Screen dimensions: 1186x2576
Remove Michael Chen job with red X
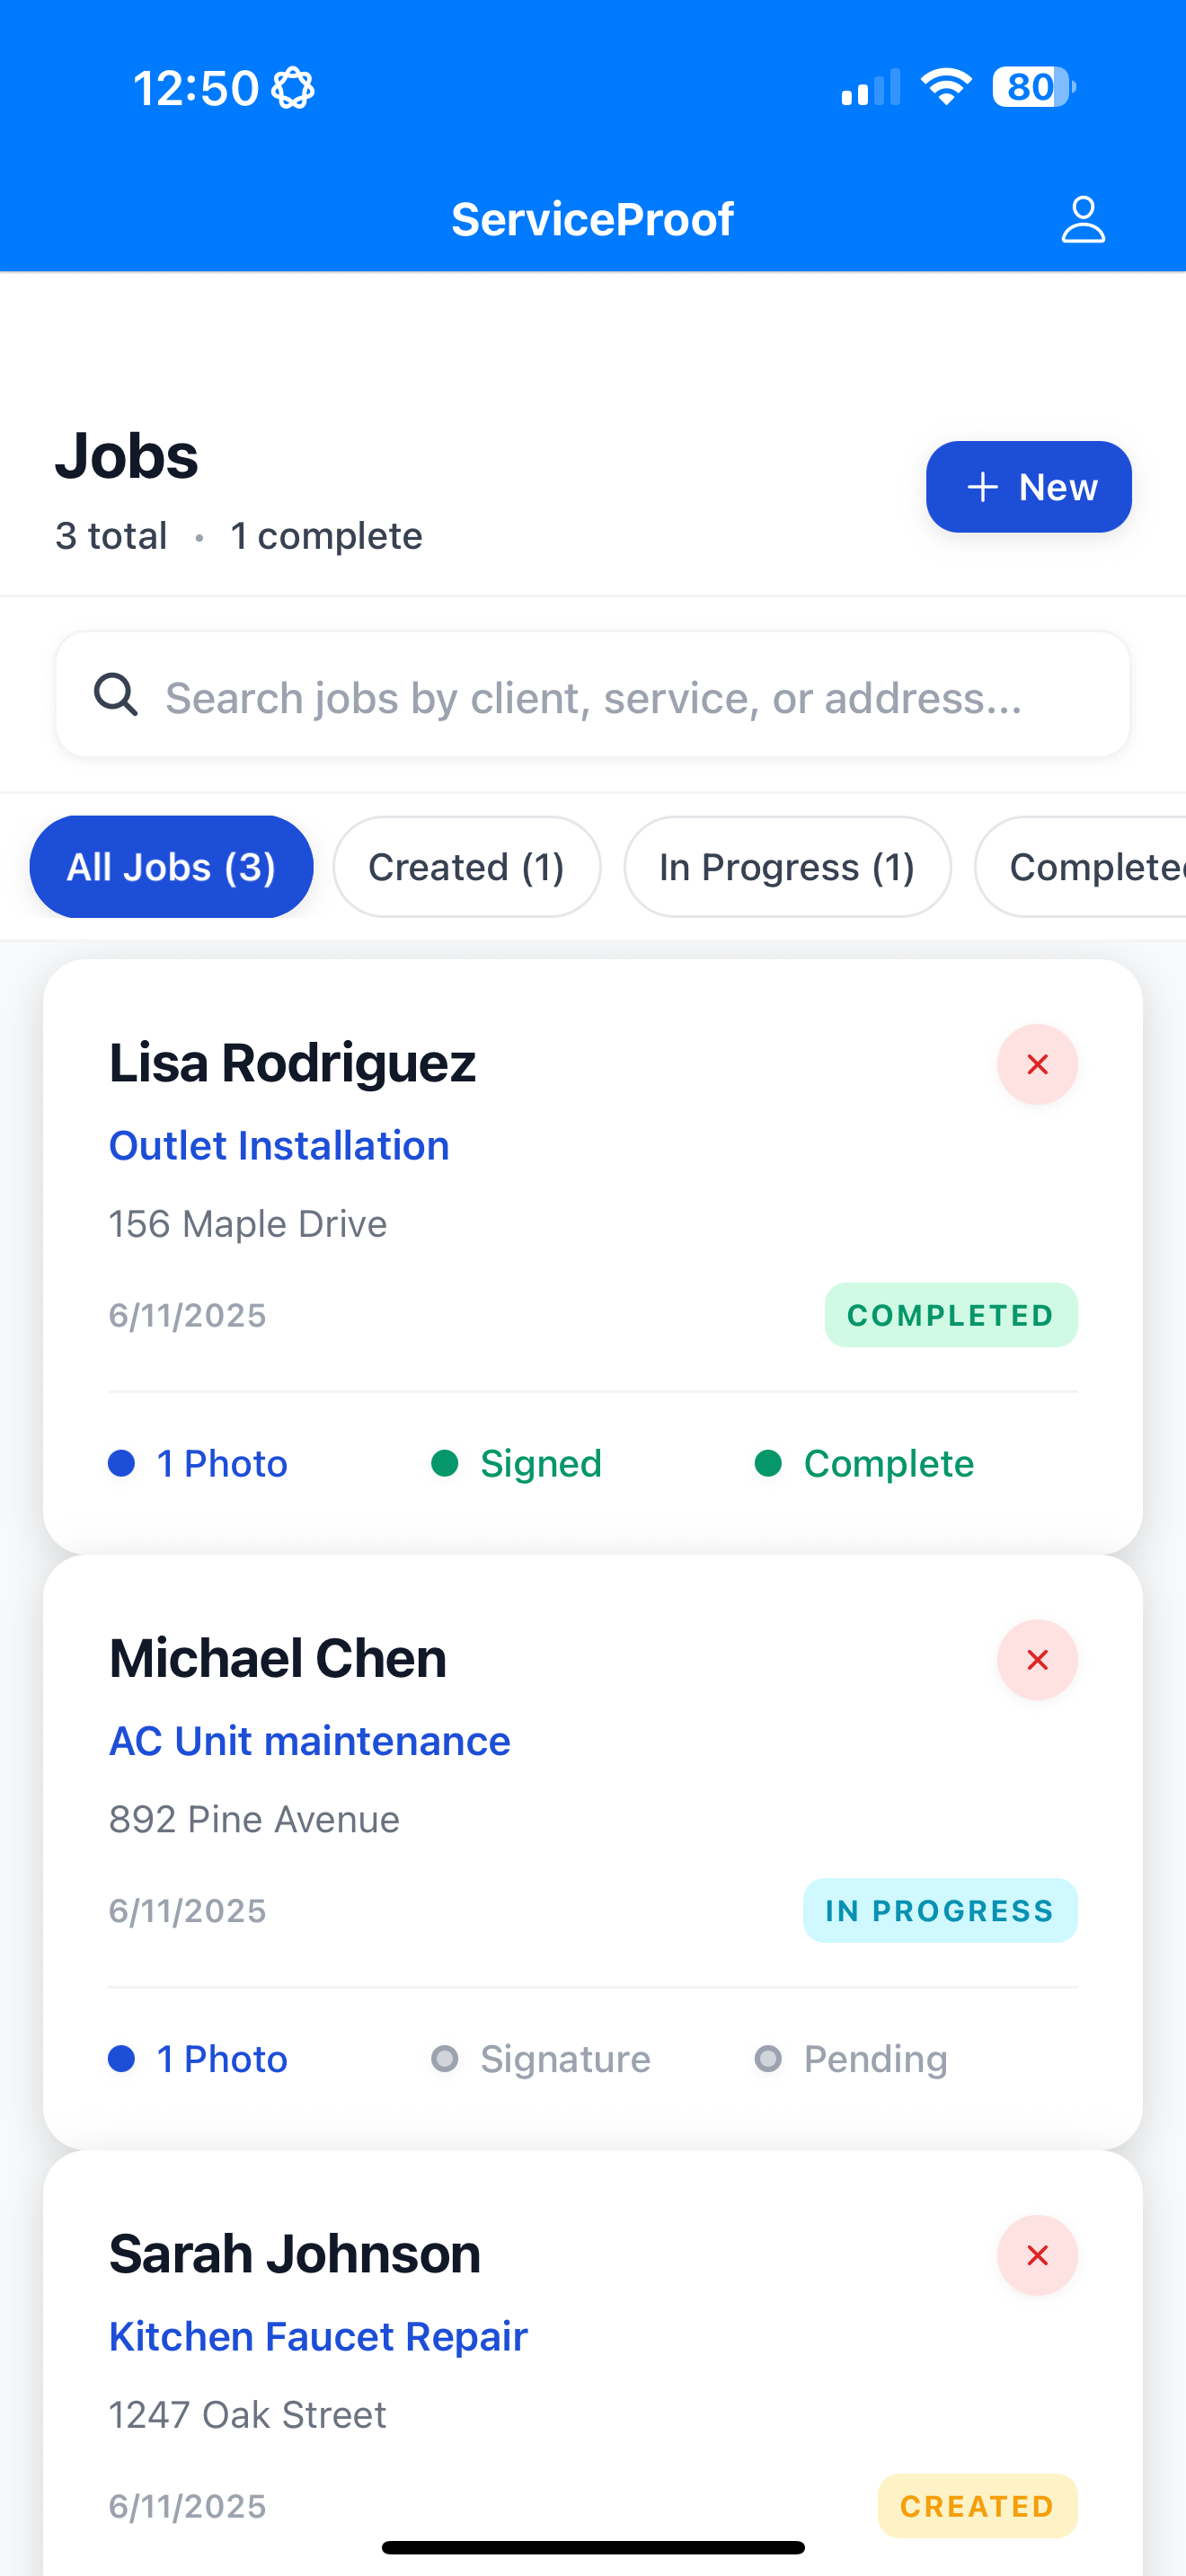coord(1037,1660)
